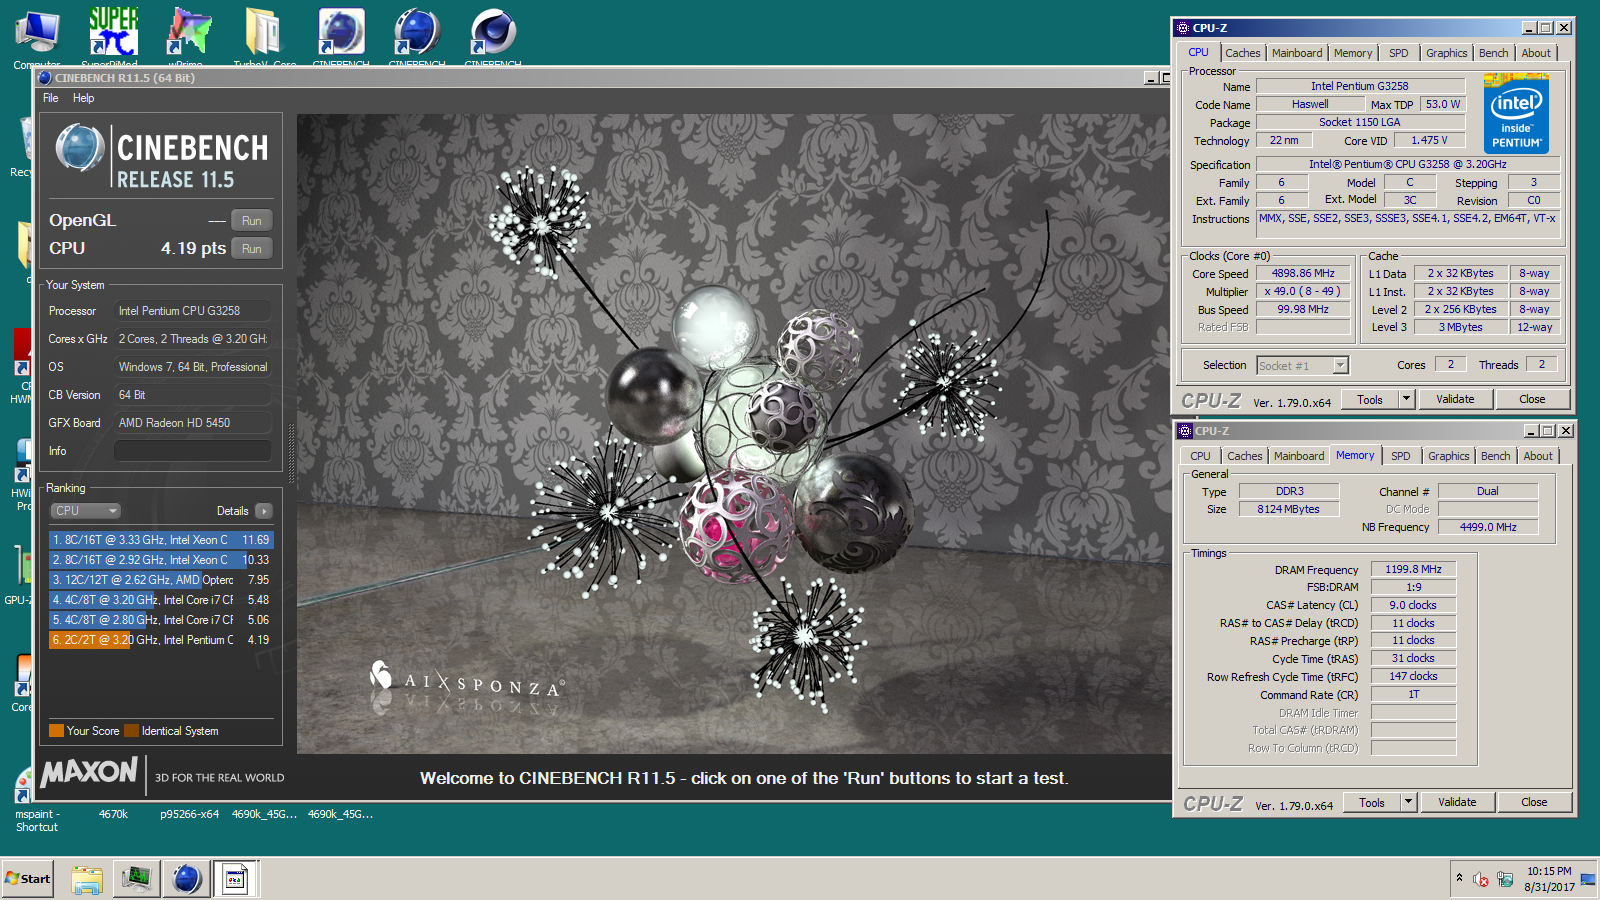
Task: Click the network tray icon
Action: click(1505, 880)
